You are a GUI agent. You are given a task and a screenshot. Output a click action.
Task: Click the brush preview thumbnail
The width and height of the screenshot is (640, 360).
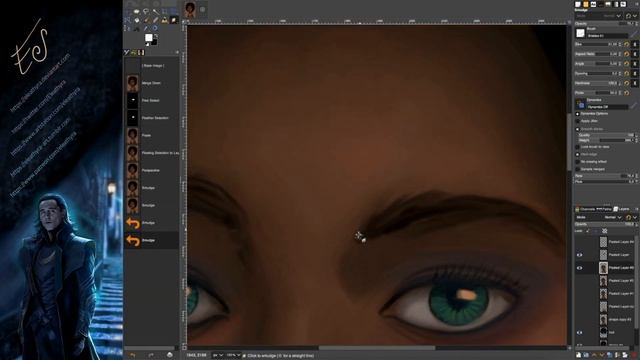[x=580, y=33]
